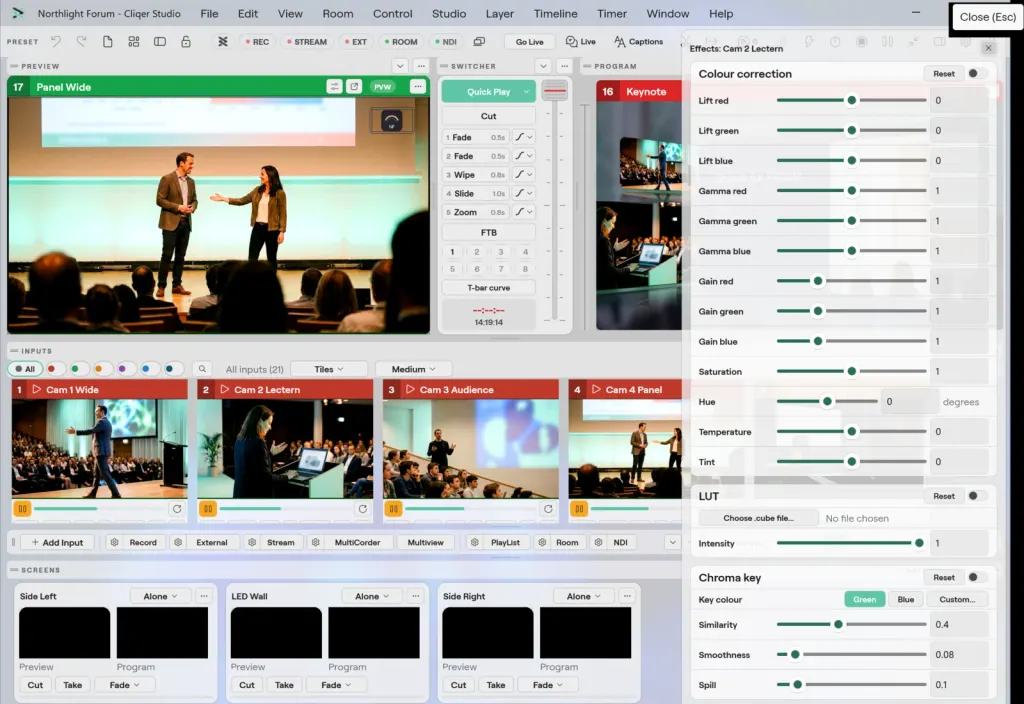Enable the Chroma key switch

point(977,577)
